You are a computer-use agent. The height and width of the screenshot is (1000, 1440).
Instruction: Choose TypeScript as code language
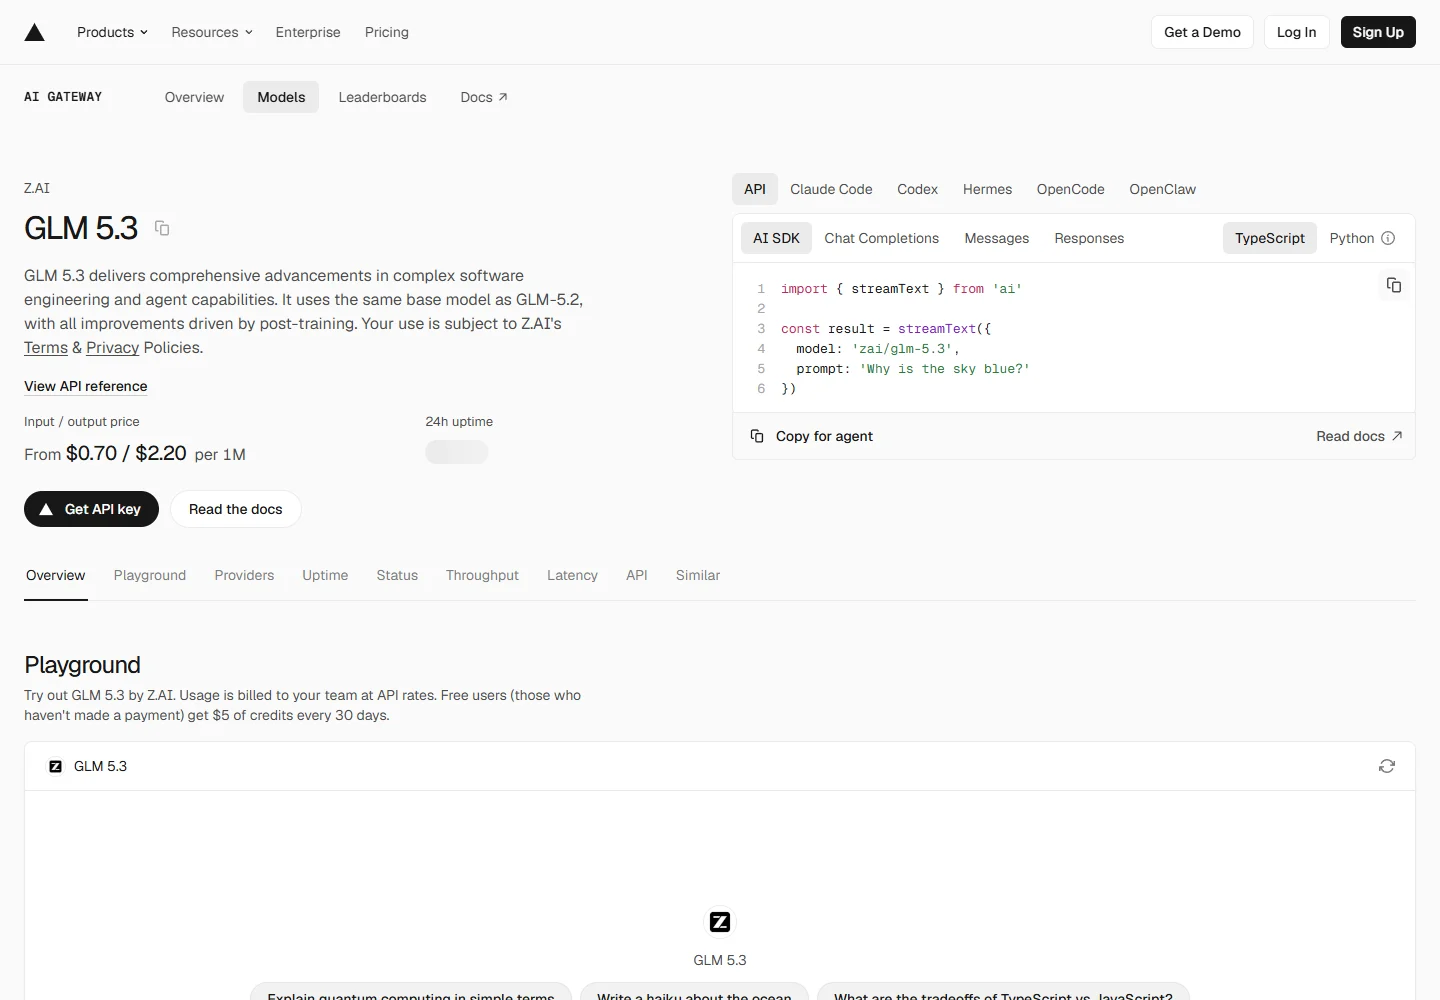point(1269,238)
